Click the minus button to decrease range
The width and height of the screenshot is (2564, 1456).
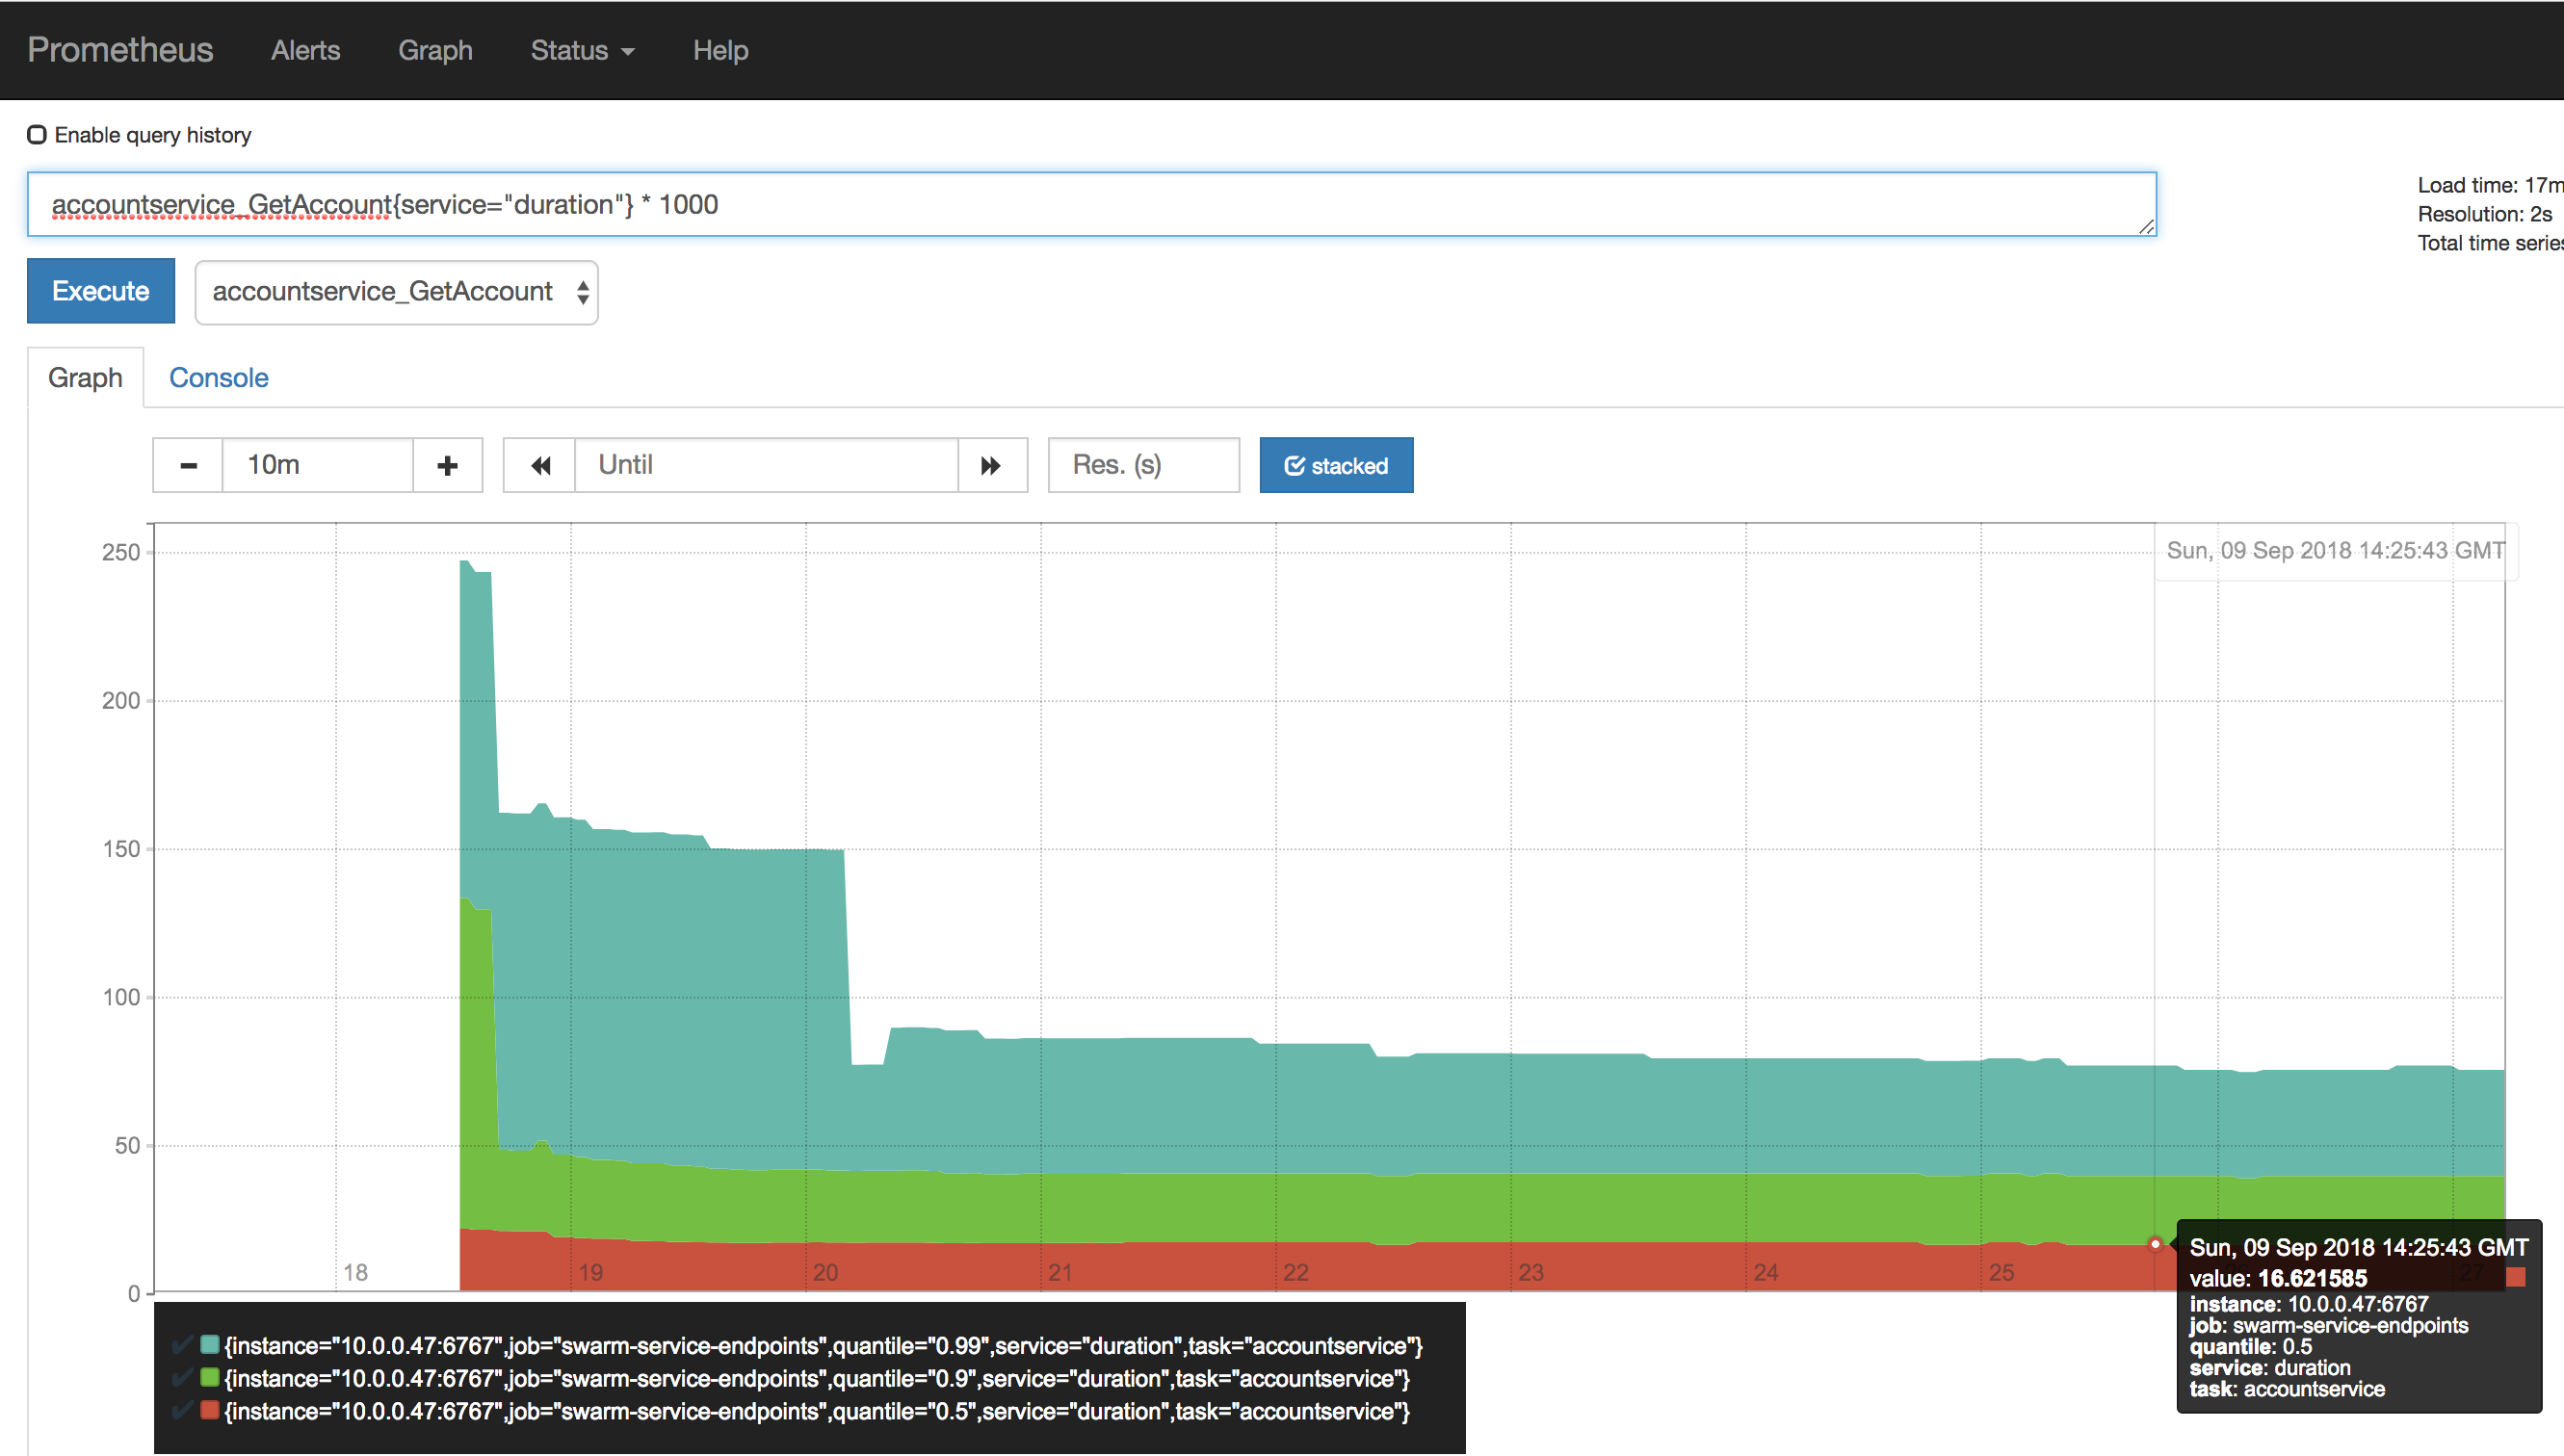188,465
